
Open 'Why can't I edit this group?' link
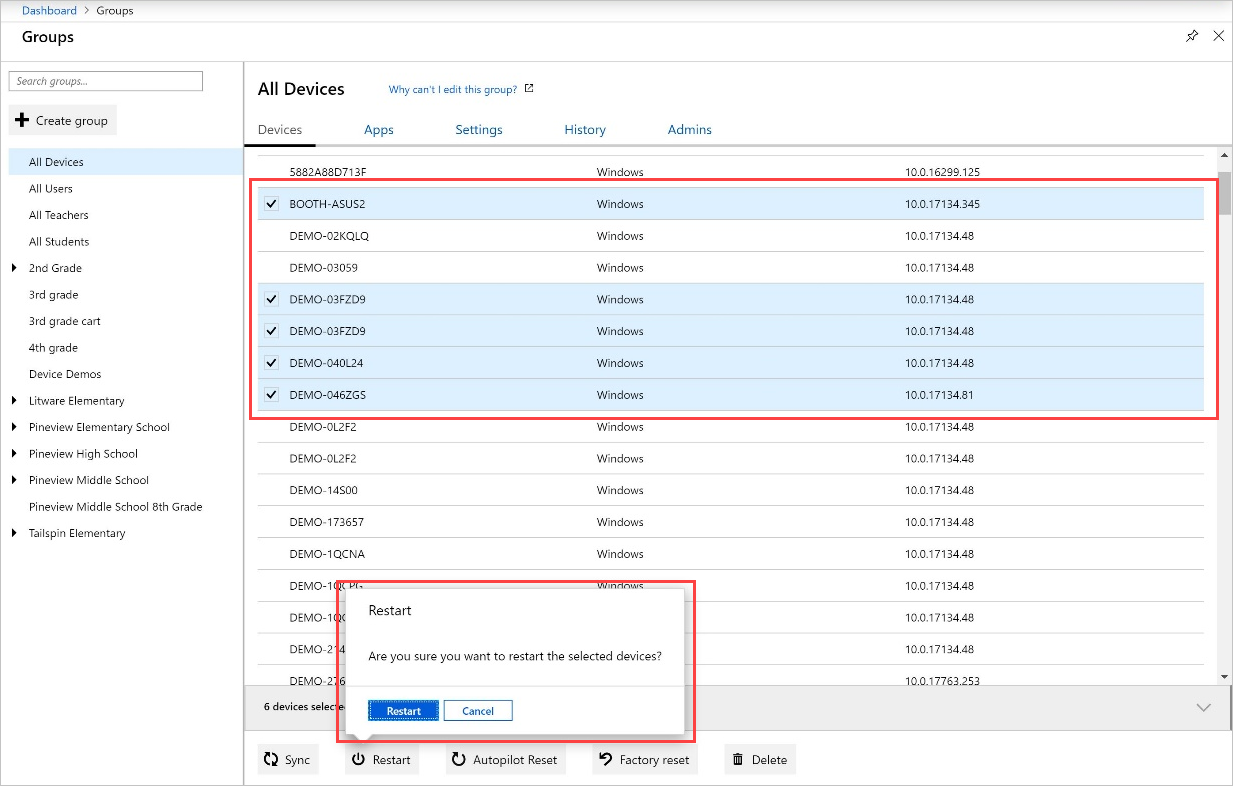[x=452, y=90]
